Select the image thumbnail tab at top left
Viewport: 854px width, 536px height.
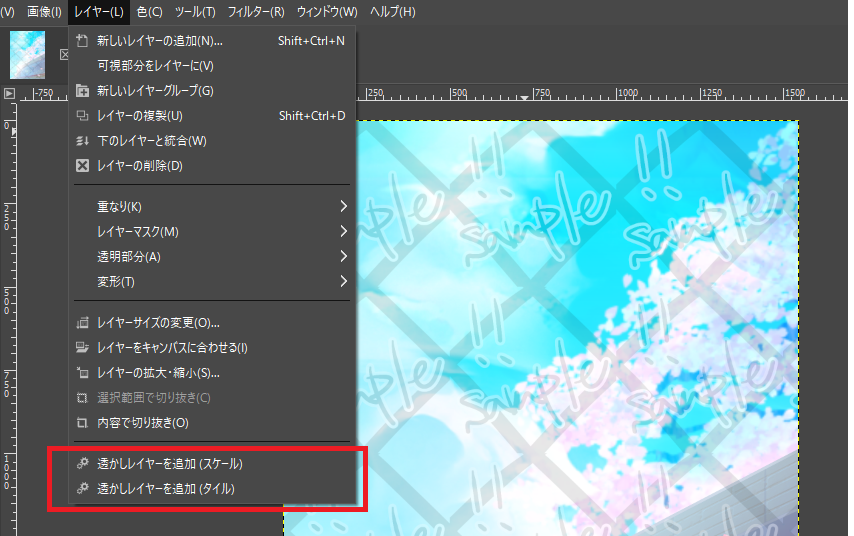pyautogui.click(x=27, y=55)
